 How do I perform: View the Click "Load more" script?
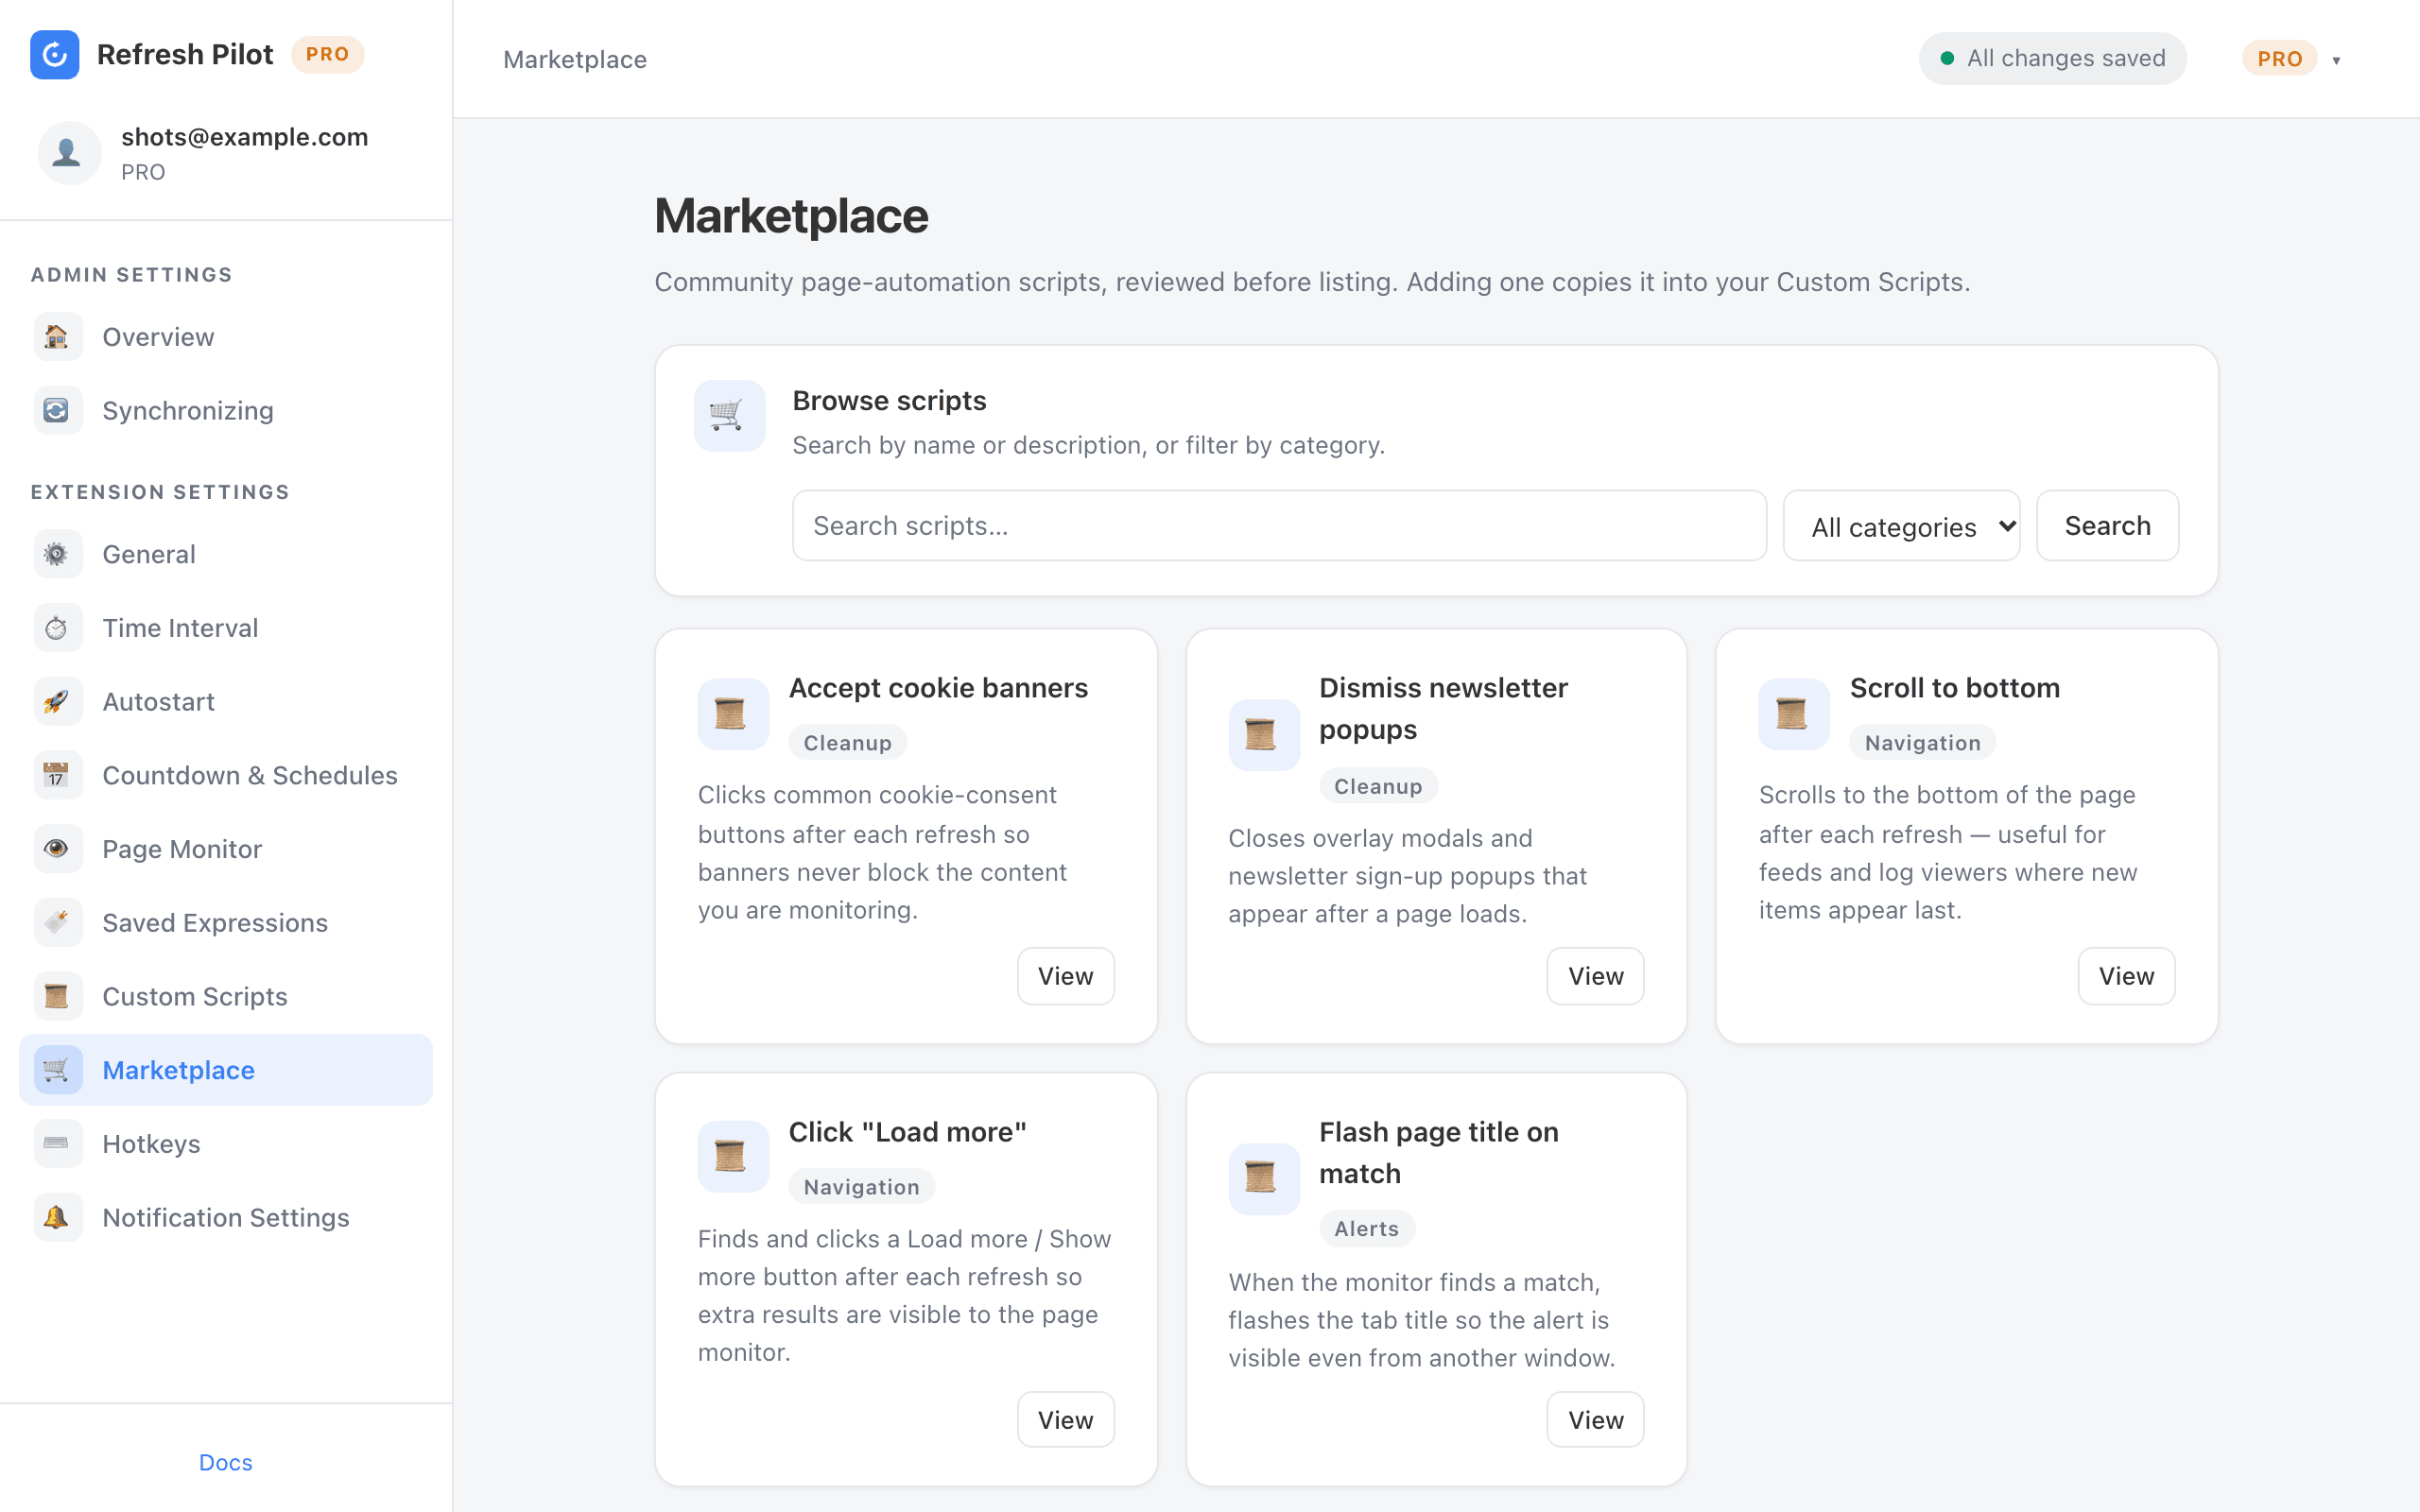click(1065, 1420)
